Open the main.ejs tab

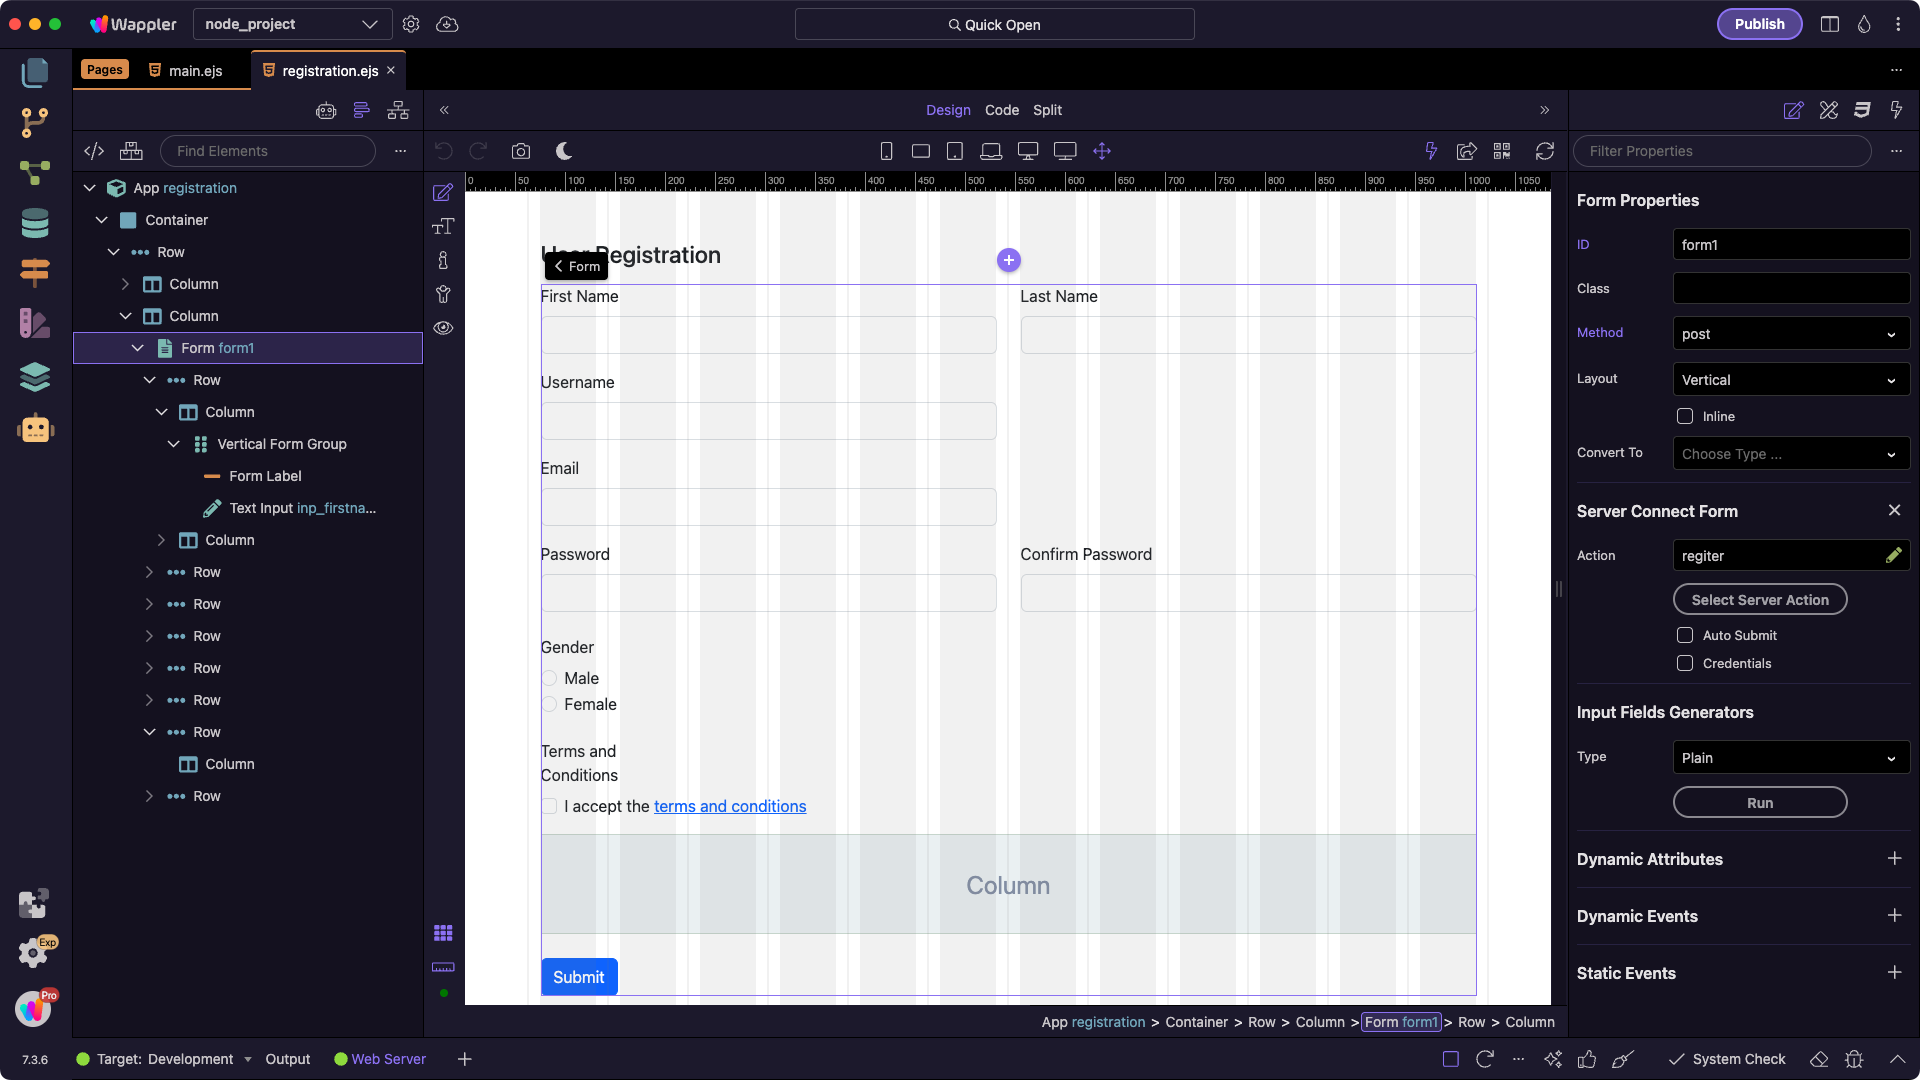(195, 71)
